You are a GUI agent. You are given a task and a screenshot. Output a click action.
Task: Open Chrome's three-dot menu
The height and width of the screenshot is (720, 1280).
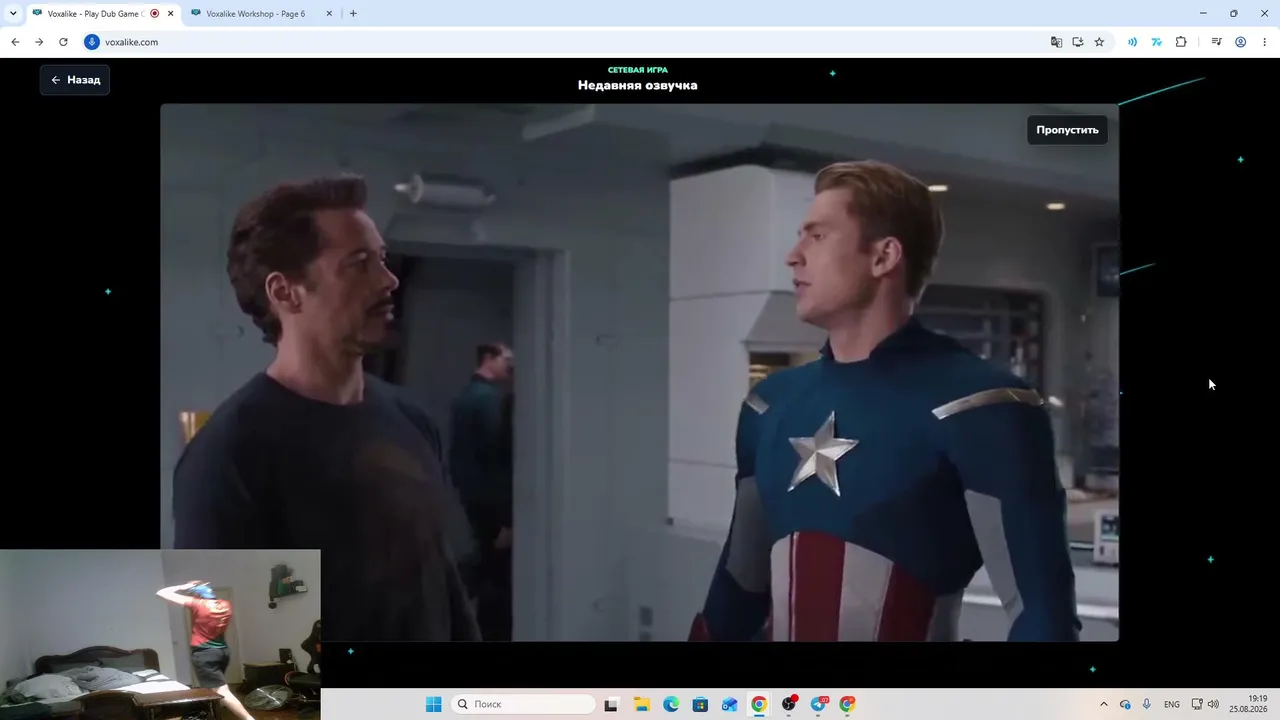1264,42
